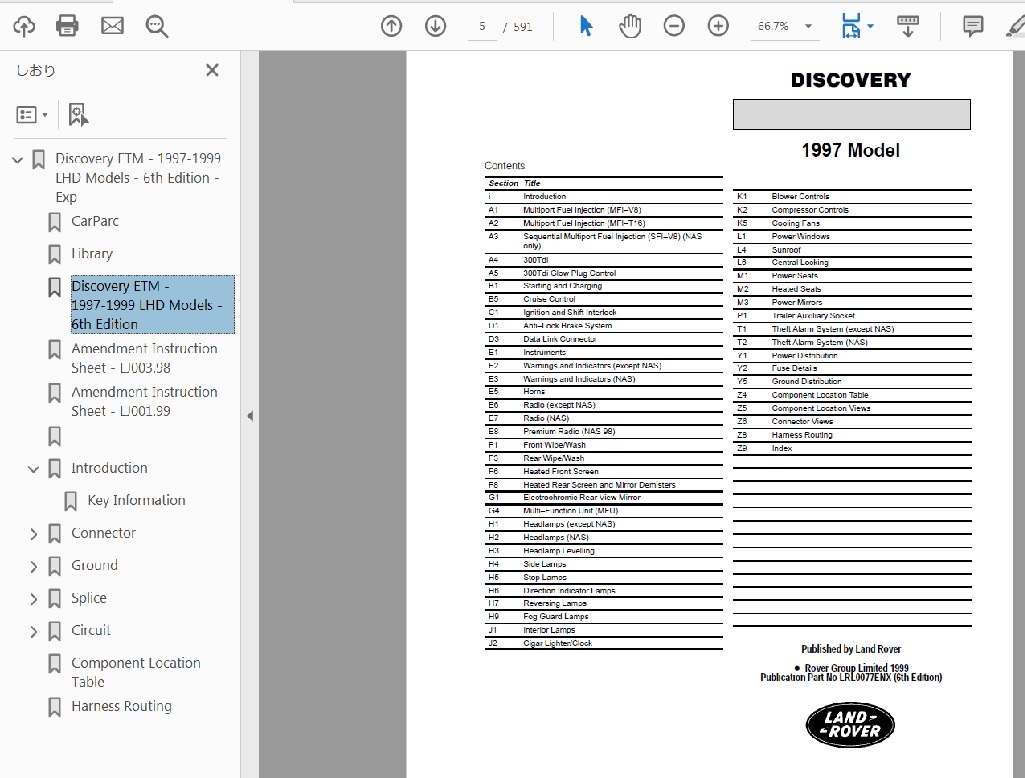
Task: Click the Splice bookmark ribbon icon
Action: (55, 599)
